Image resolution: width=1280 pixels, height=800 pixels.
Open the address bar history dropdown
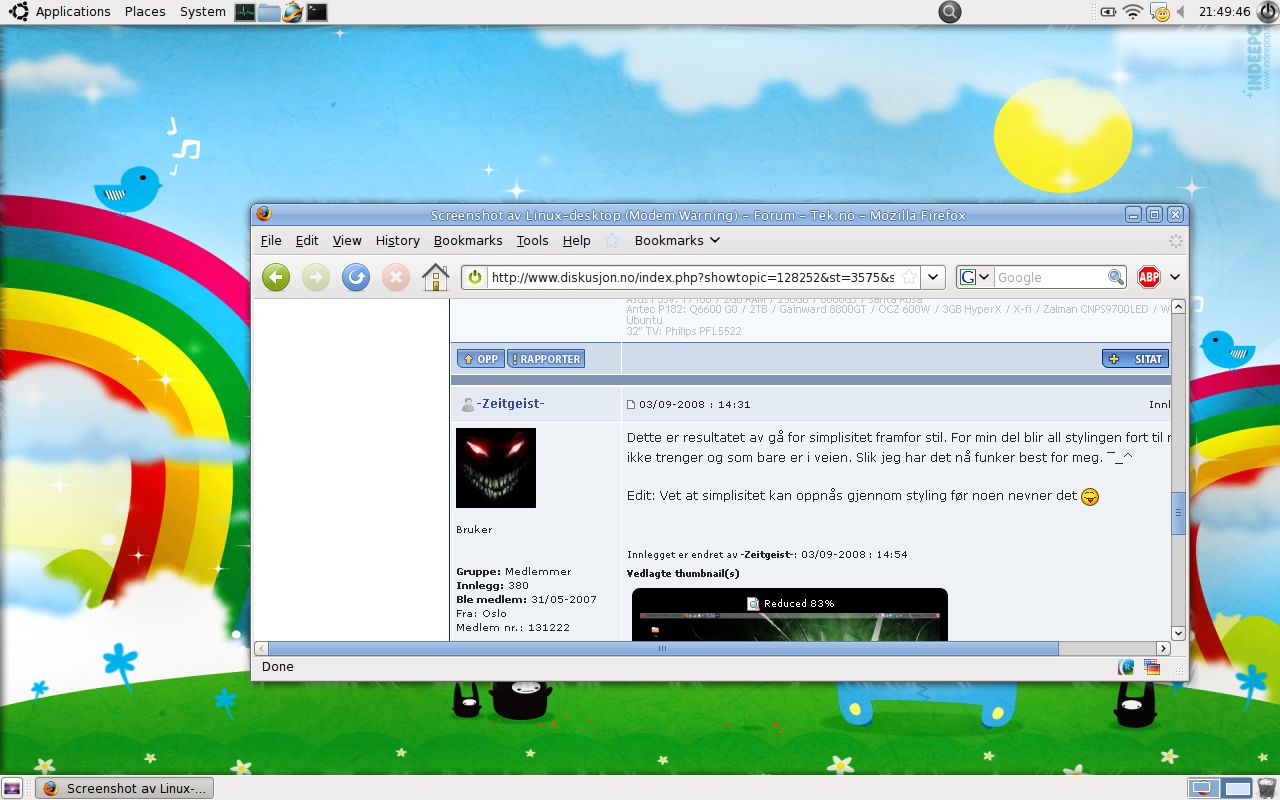pos(933,277)
